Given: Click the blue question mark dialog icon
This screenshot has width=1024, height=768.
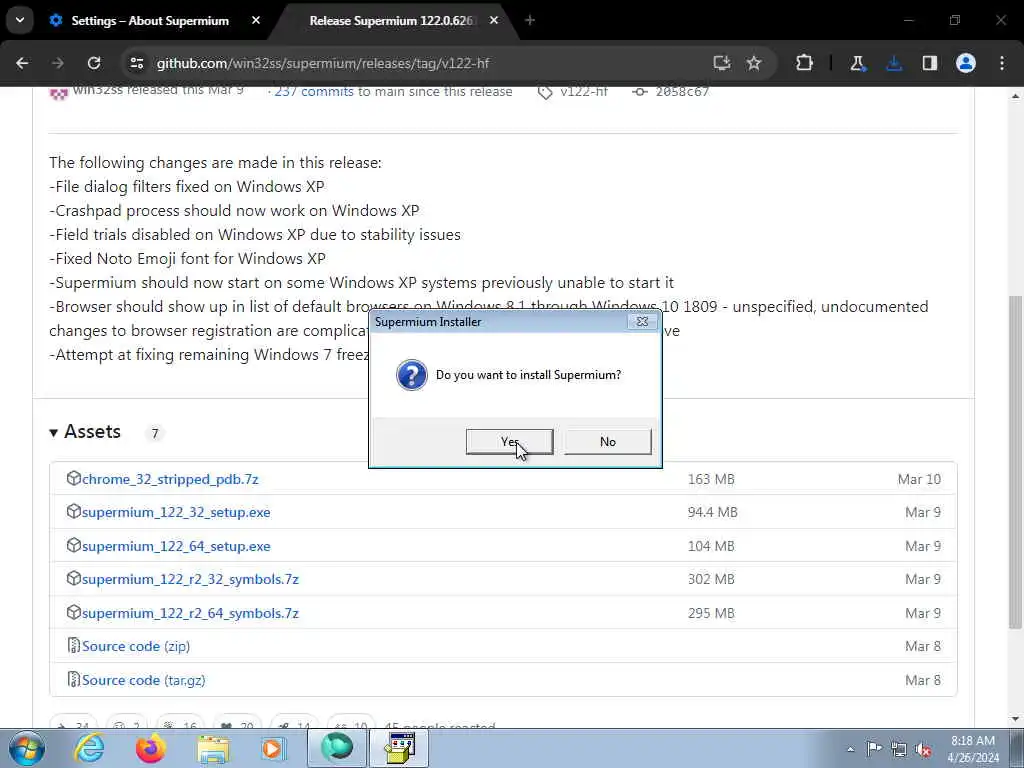Looking at the screenshot, I should click(412, 375).
